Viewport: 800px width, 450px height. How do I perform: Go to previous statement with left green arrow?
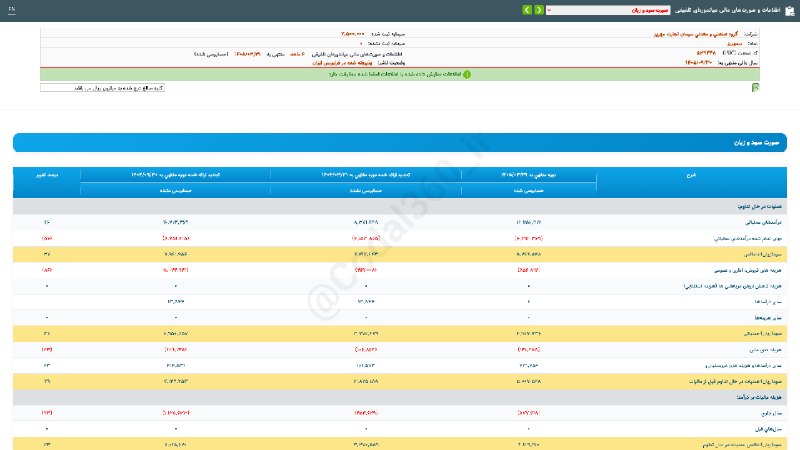(527, 10)
